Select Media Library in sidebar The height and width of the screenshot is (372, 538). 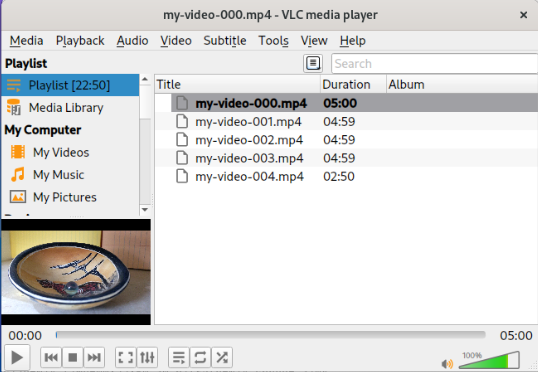tap(70, 108)
